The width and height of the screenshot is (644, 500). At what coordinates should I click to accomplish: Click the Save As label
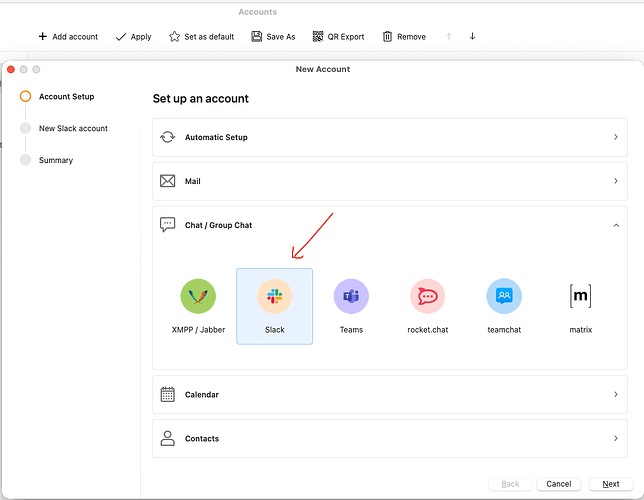tap(281, 37)
